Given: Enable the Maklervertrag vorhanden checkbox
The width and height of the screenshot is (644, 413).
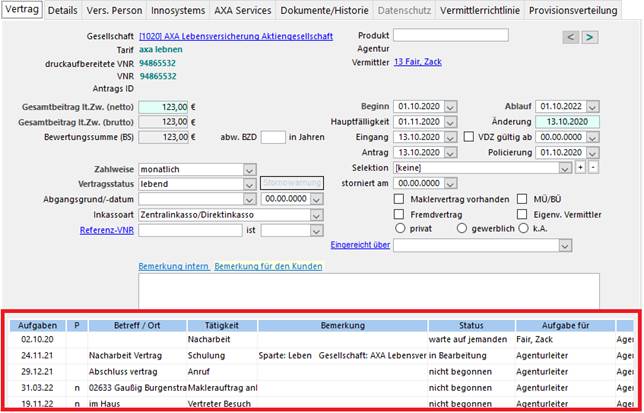Looking at the screenshot, I should click(401, 199).
